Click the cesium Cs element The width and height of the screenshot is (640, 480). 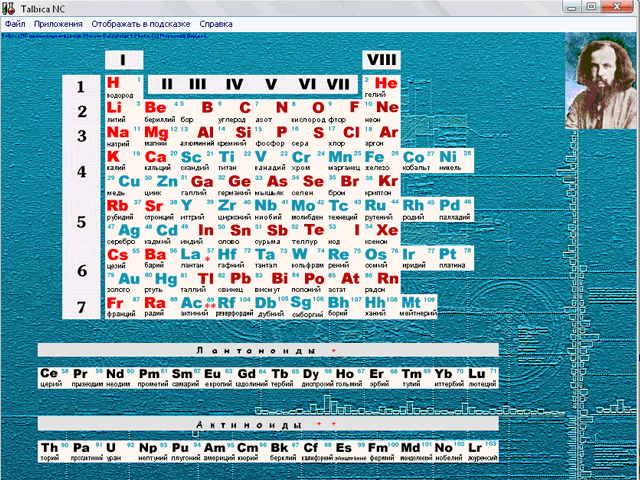click(x=124, y=258)
